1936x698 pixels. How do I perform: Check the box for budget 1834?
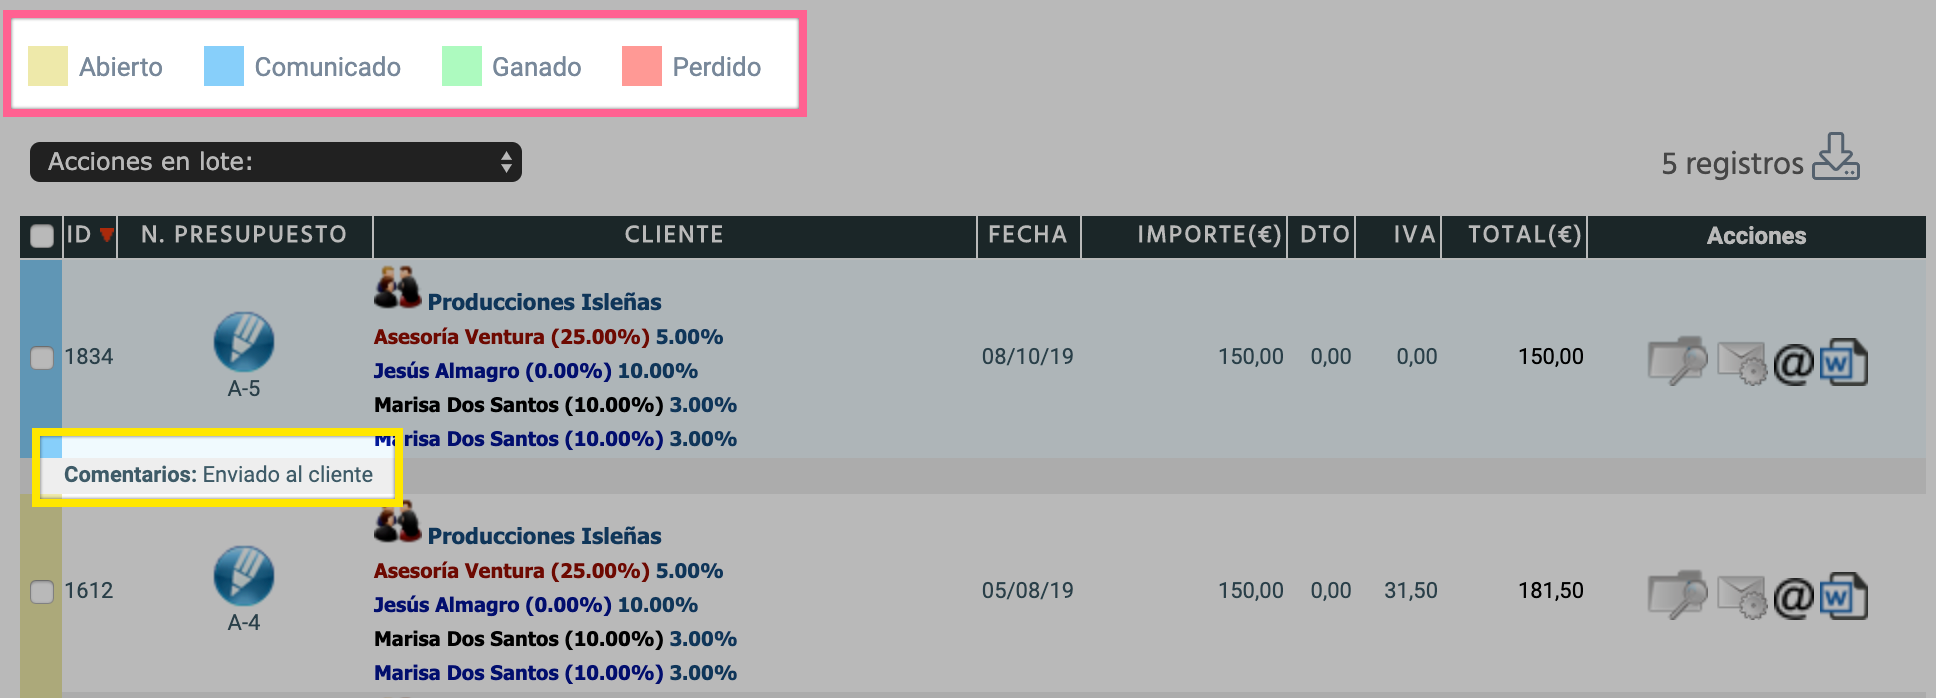pyautogui.click(x=42, y=358)
